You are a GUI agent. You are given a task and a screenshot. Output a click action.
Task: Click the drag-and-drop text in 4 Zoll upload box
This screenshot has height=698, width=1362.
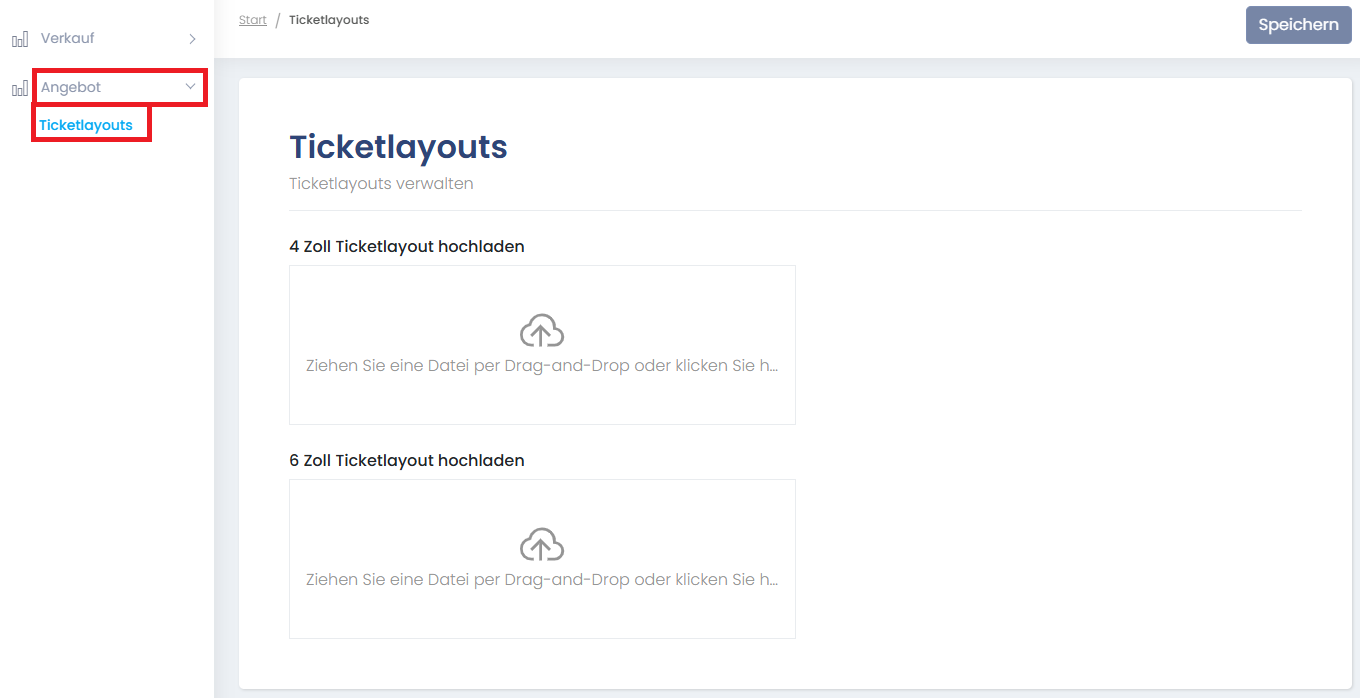point(541,366)
